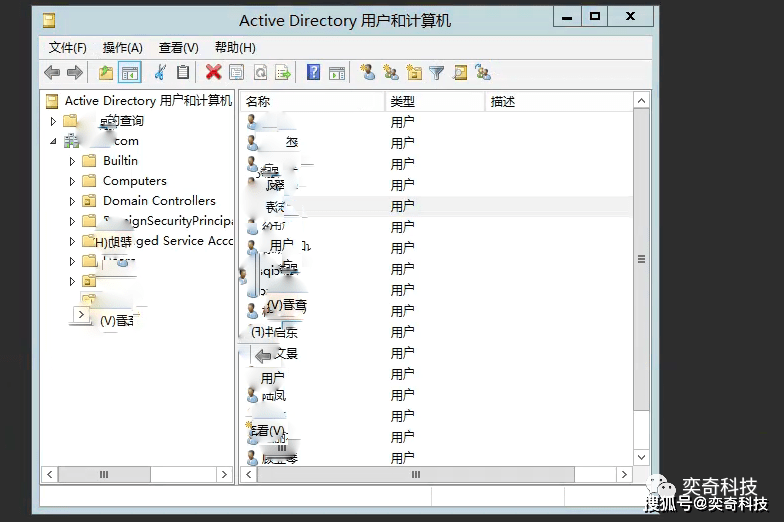Sort by the 名称 column header
The width and height of the screenshot is (784, 522).
[312, 102]
